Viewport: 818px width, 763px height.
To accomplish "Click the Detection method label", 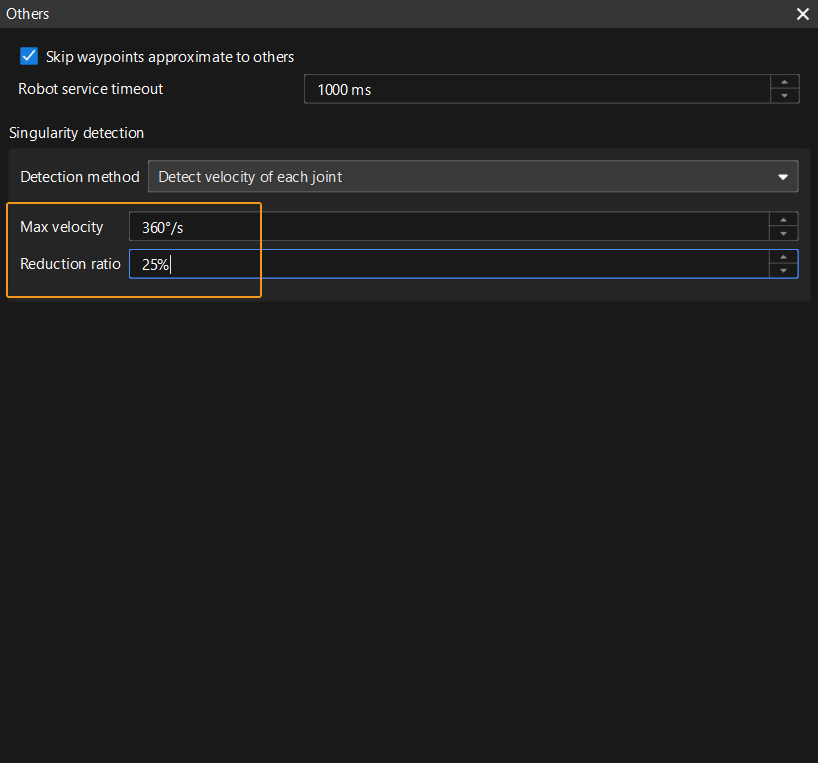I will (80, 177).
